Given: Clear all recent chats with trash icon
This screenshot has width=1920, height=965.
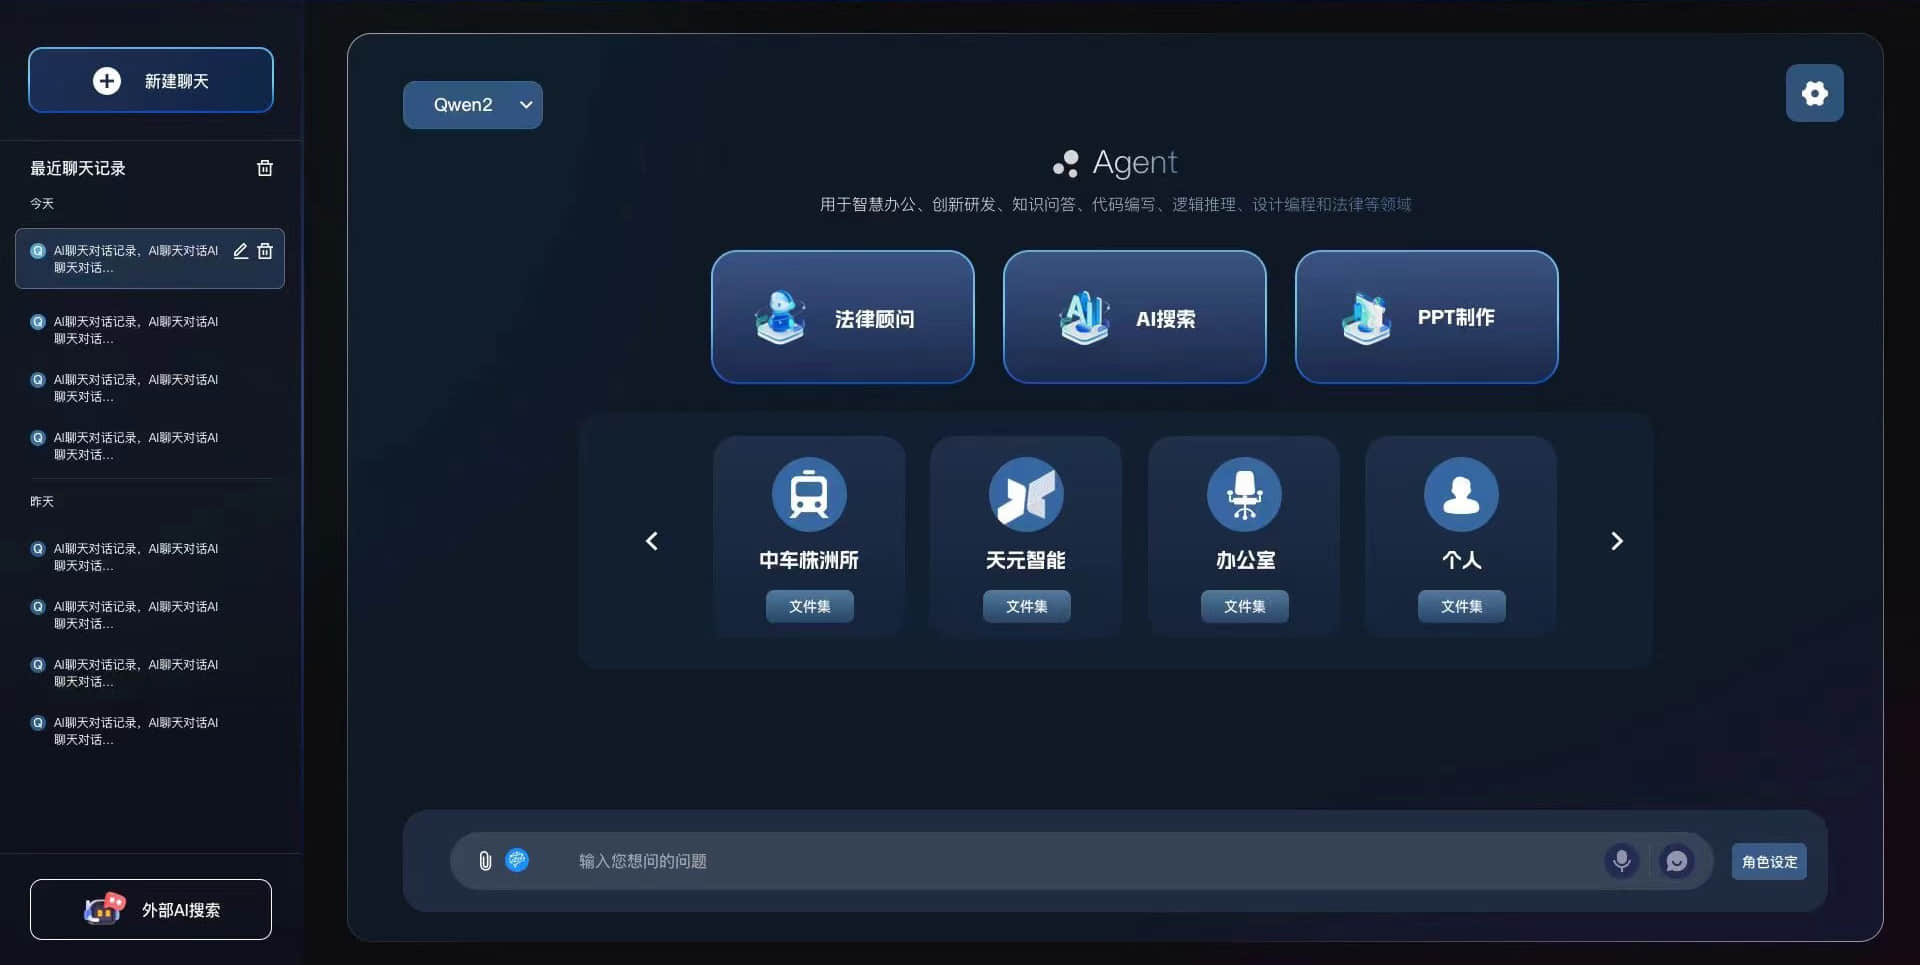Looking at the screenshot, I should (265, 168).
